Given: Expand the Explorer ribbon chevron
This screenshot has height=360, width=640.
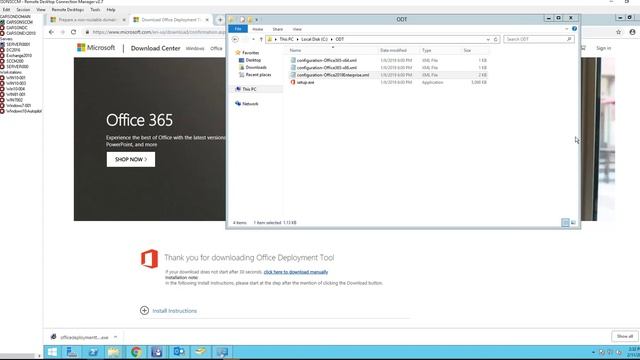Looking at the screenshot, I should click(567, 29).
